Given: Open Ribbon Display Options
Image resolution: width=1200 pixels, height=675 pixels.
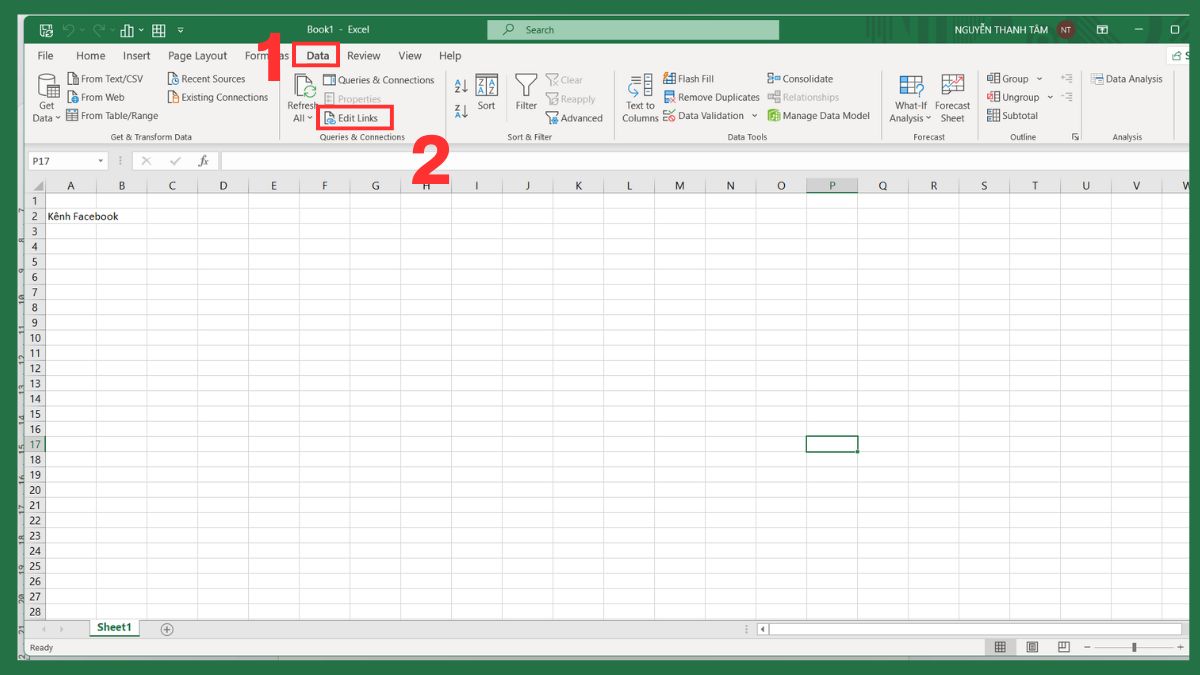Looking at the screenshot, I should [1102, 30].
